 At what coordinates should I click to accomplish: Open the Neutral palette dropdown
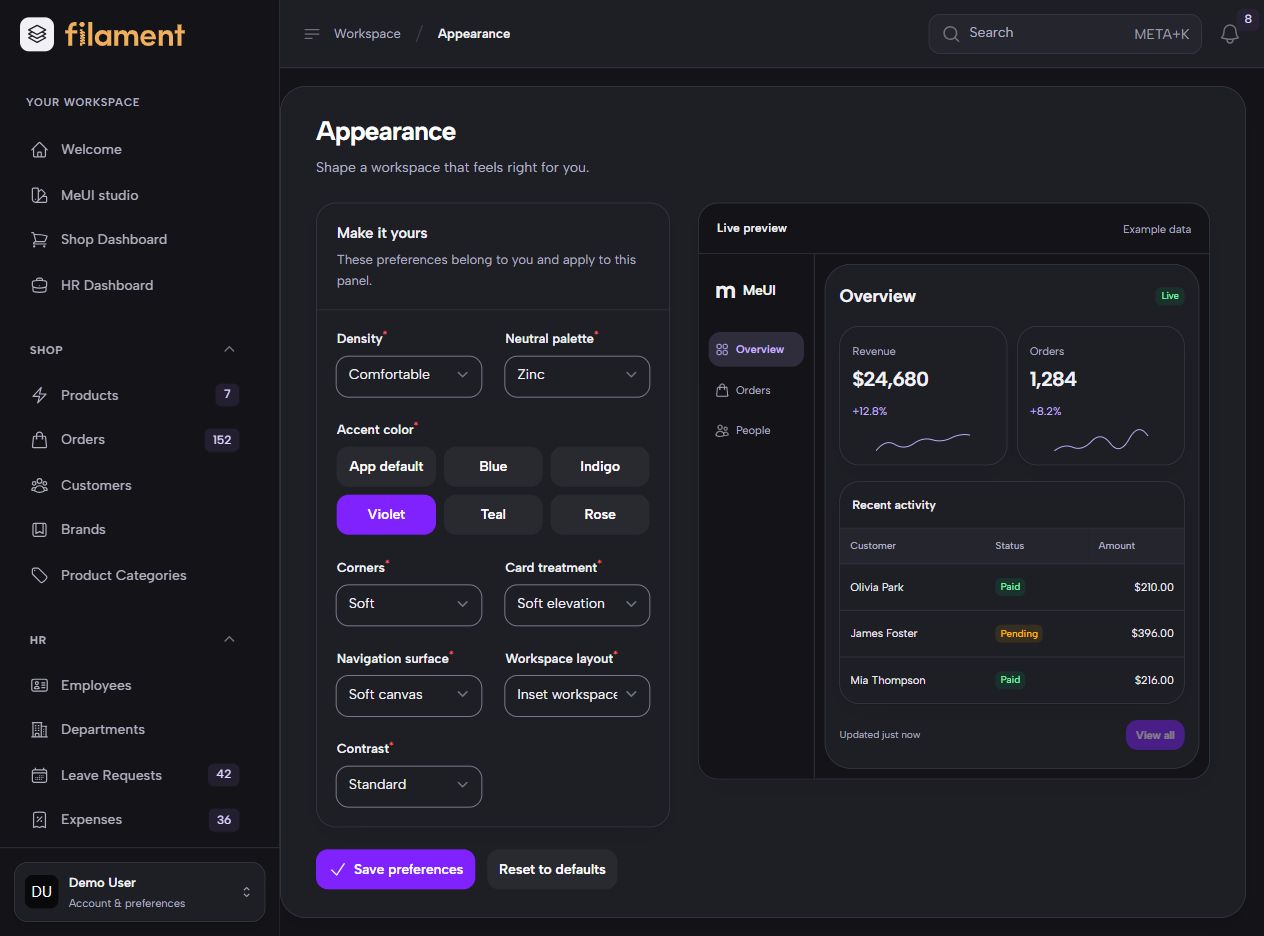tap(577, 376)
